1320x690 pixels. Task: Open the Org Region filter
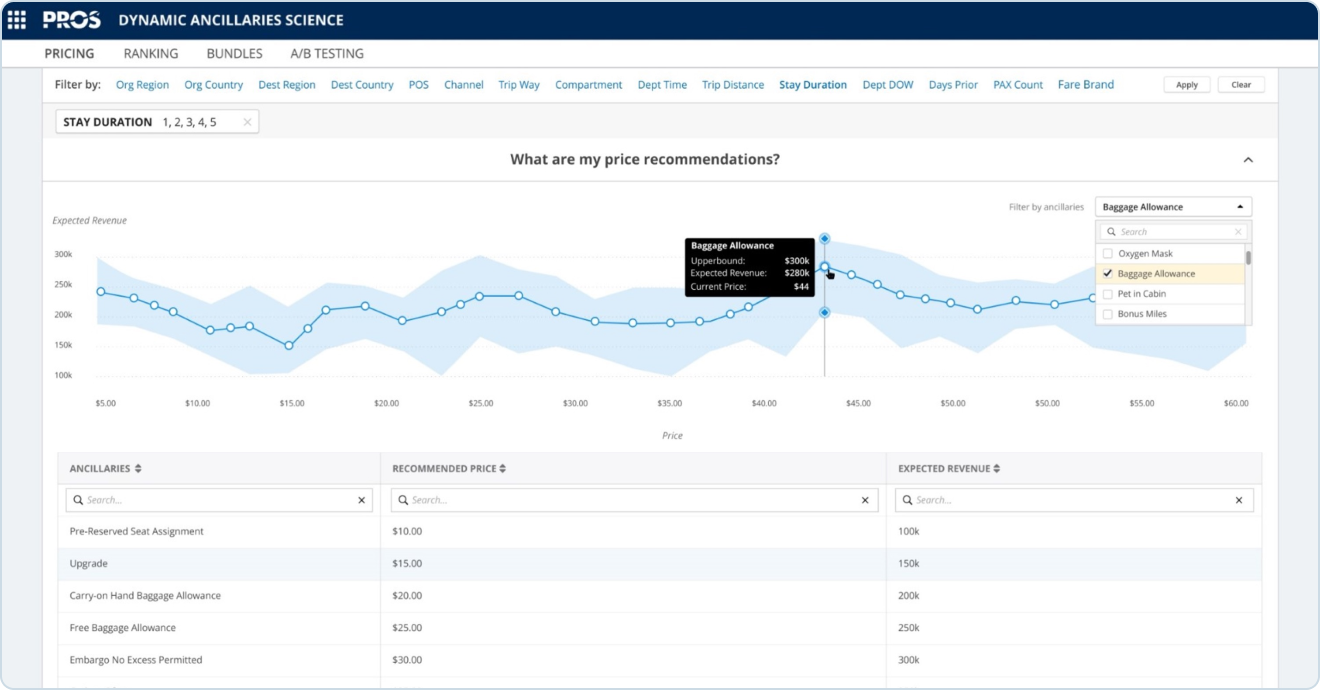pos(142,85)
